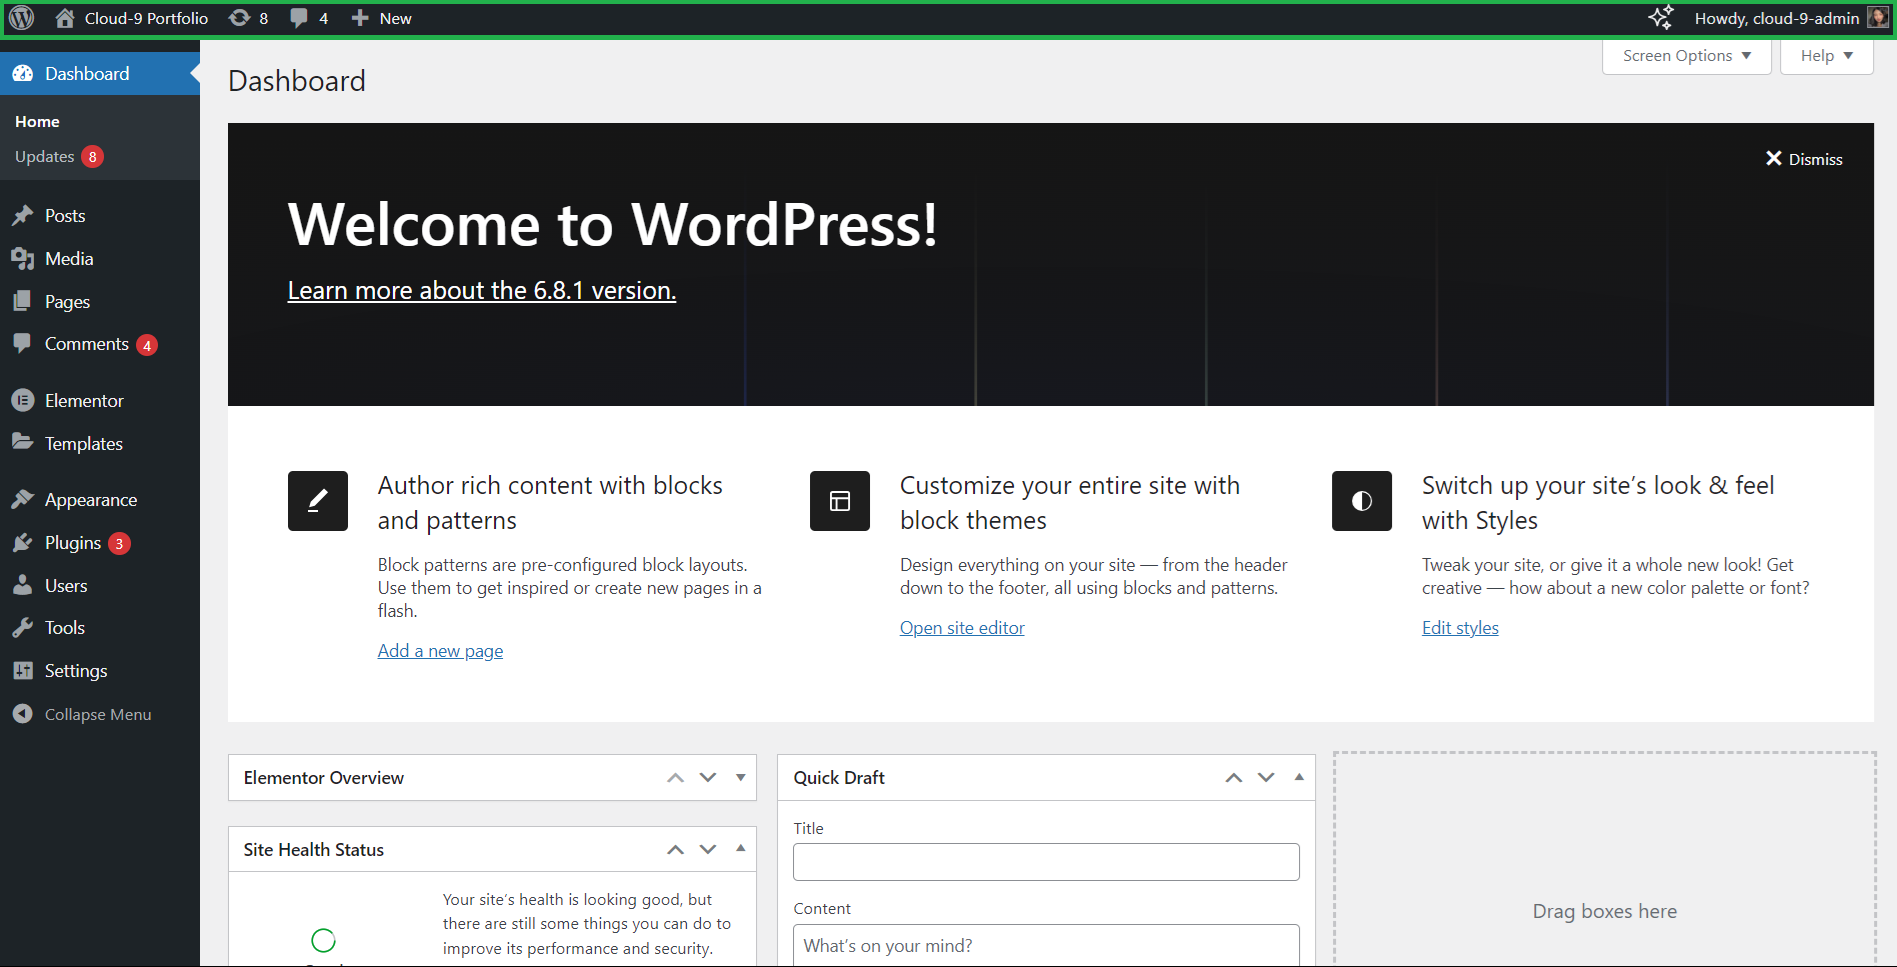Click the Elementor circle logo icon

tap(23, 400)
